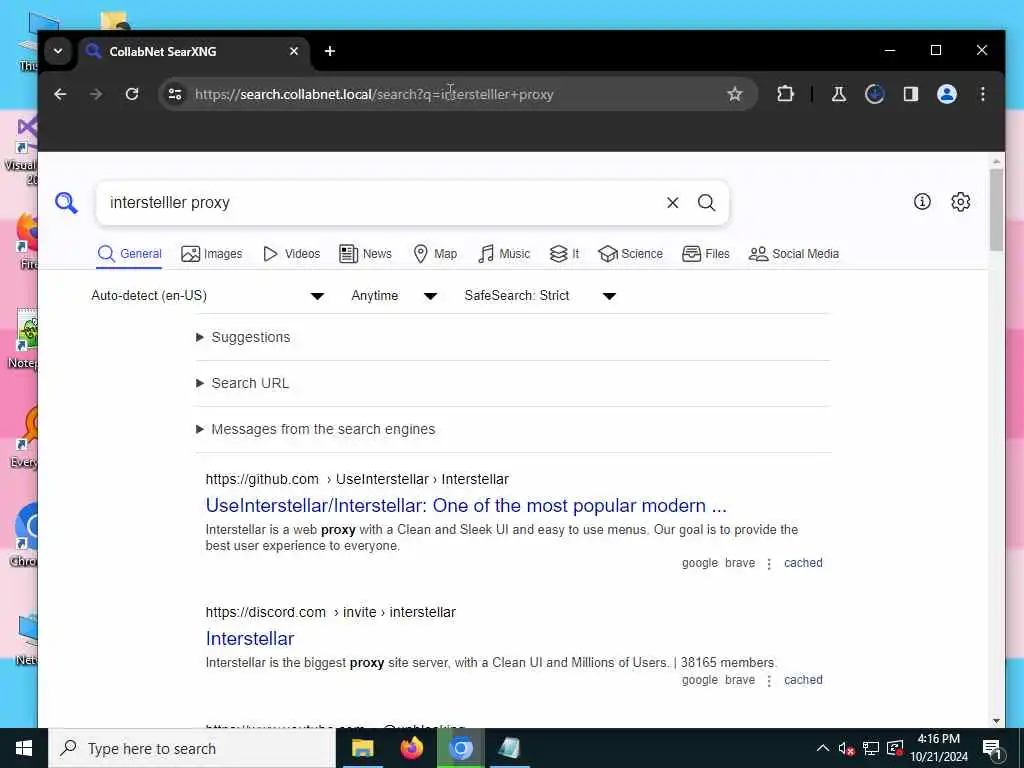Submit search with magnifier button
Viewport: 1024px width, 768px height.
(x=707, y=202)
